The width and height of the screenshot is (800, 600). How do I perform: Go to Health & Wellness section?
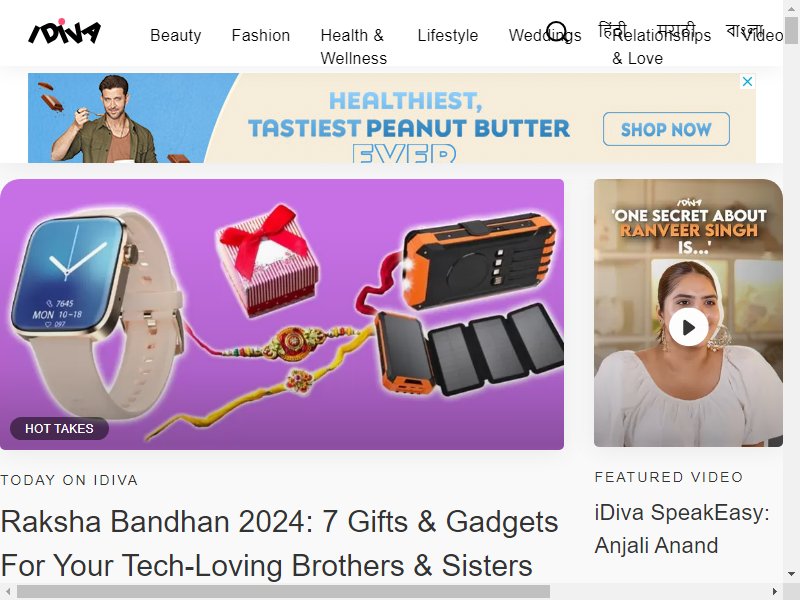click(x=354, y=46)
